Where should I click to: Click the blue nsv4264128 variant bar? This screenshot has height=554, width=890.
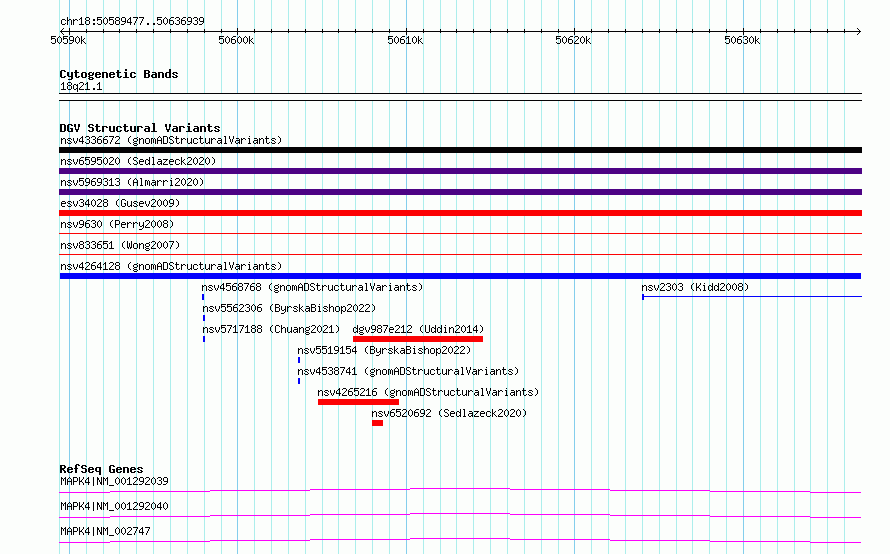coord(460,276)
